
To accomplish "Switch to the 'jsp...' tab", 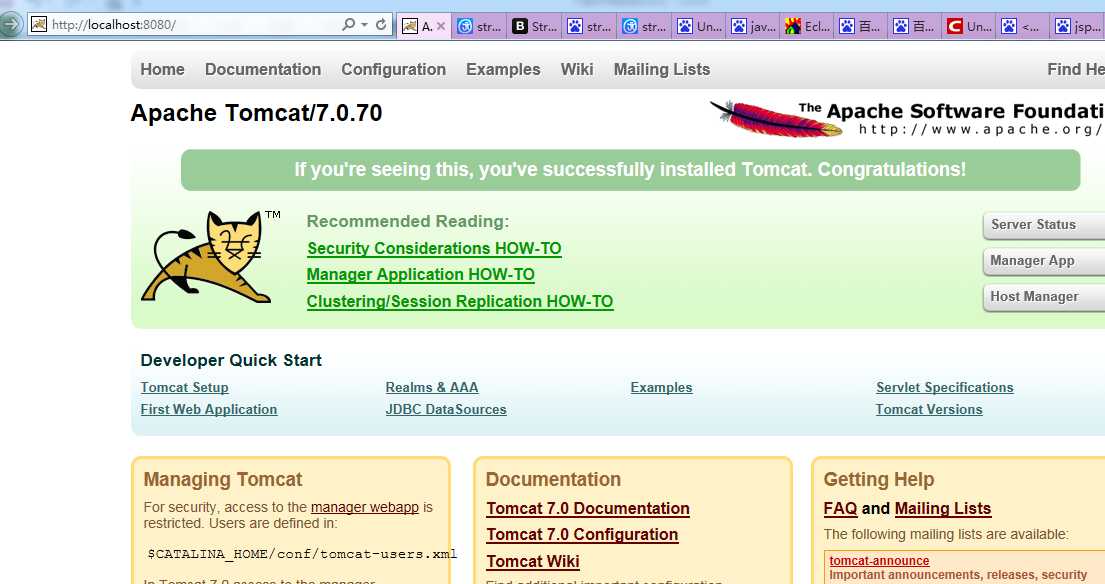I will point(1078,27).
